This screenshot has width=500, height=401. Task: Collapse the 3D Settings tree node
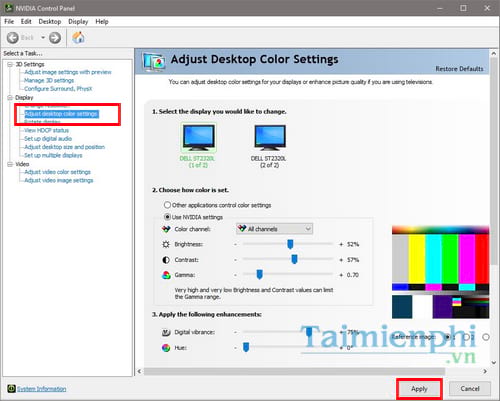tap(10, 64)
